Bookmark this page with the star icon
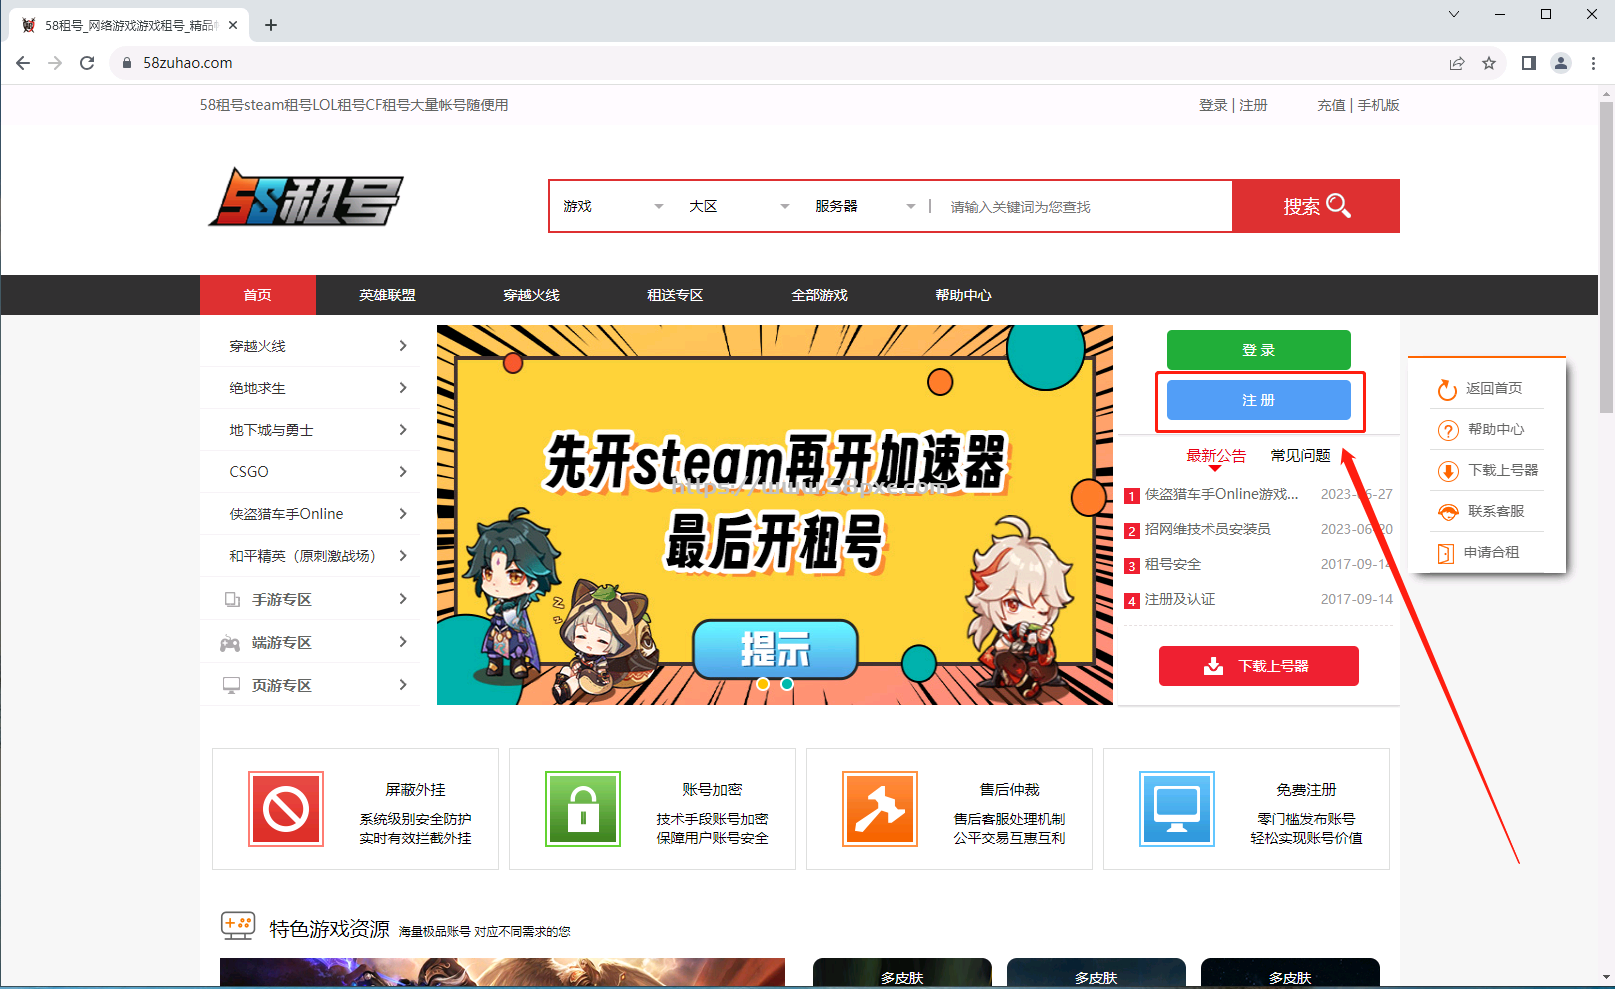This screenshot has width=1615, height=989. click(1489, 63)
